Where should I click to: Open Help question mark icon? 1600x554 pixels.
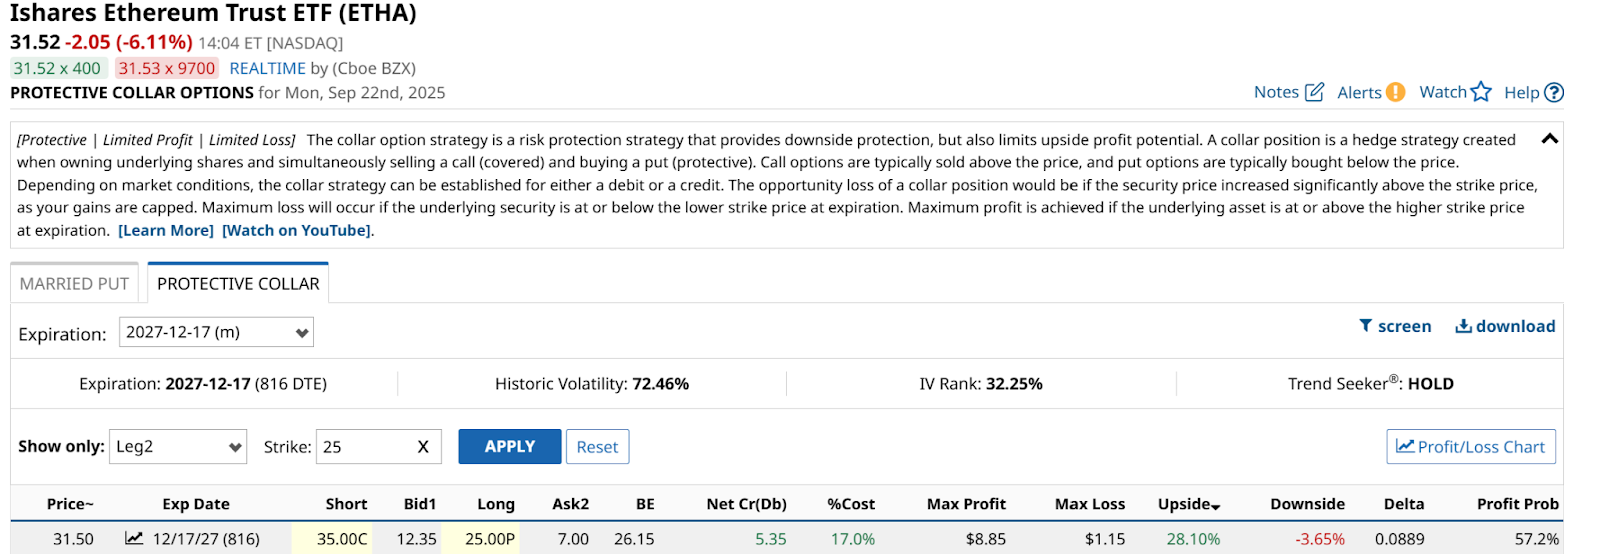point(1554,92)
